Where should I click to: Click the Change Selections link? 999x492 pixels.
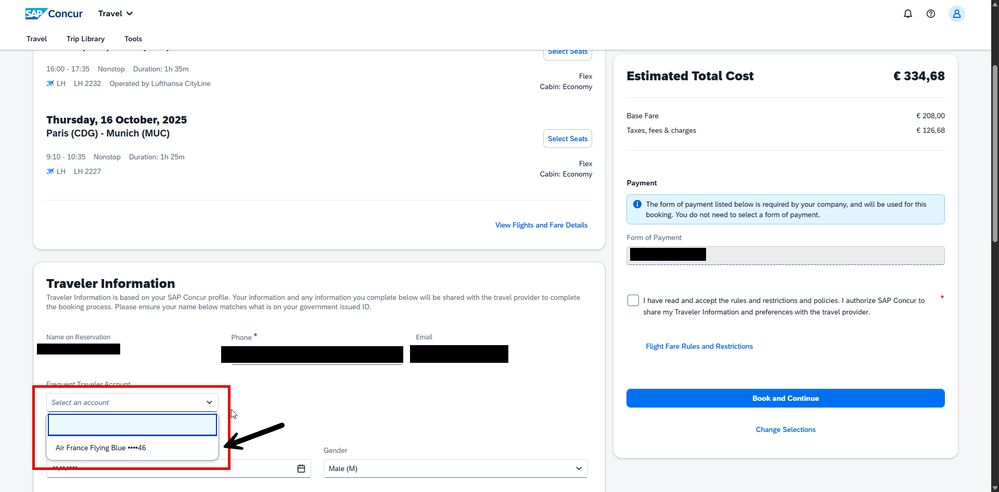click(785, 430)
